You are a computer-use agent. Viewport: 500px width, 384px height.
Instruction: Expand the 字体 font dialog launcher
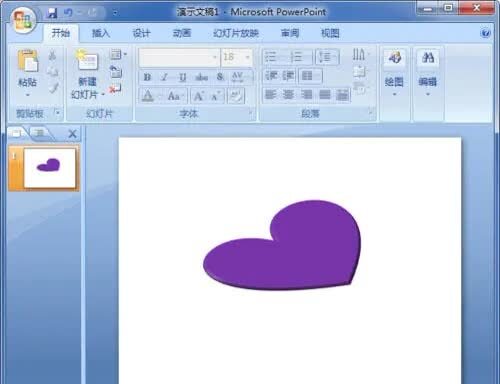click(x=251, y=112)
